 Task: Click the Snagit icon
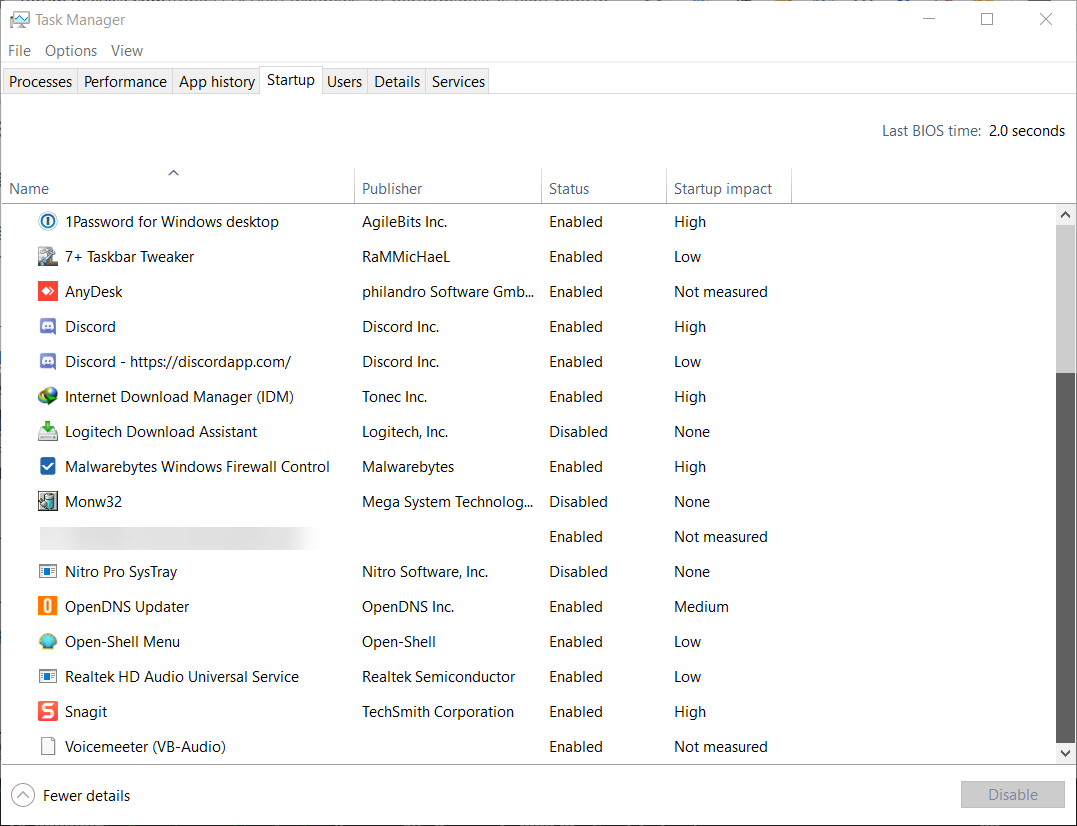click(47, 712)
